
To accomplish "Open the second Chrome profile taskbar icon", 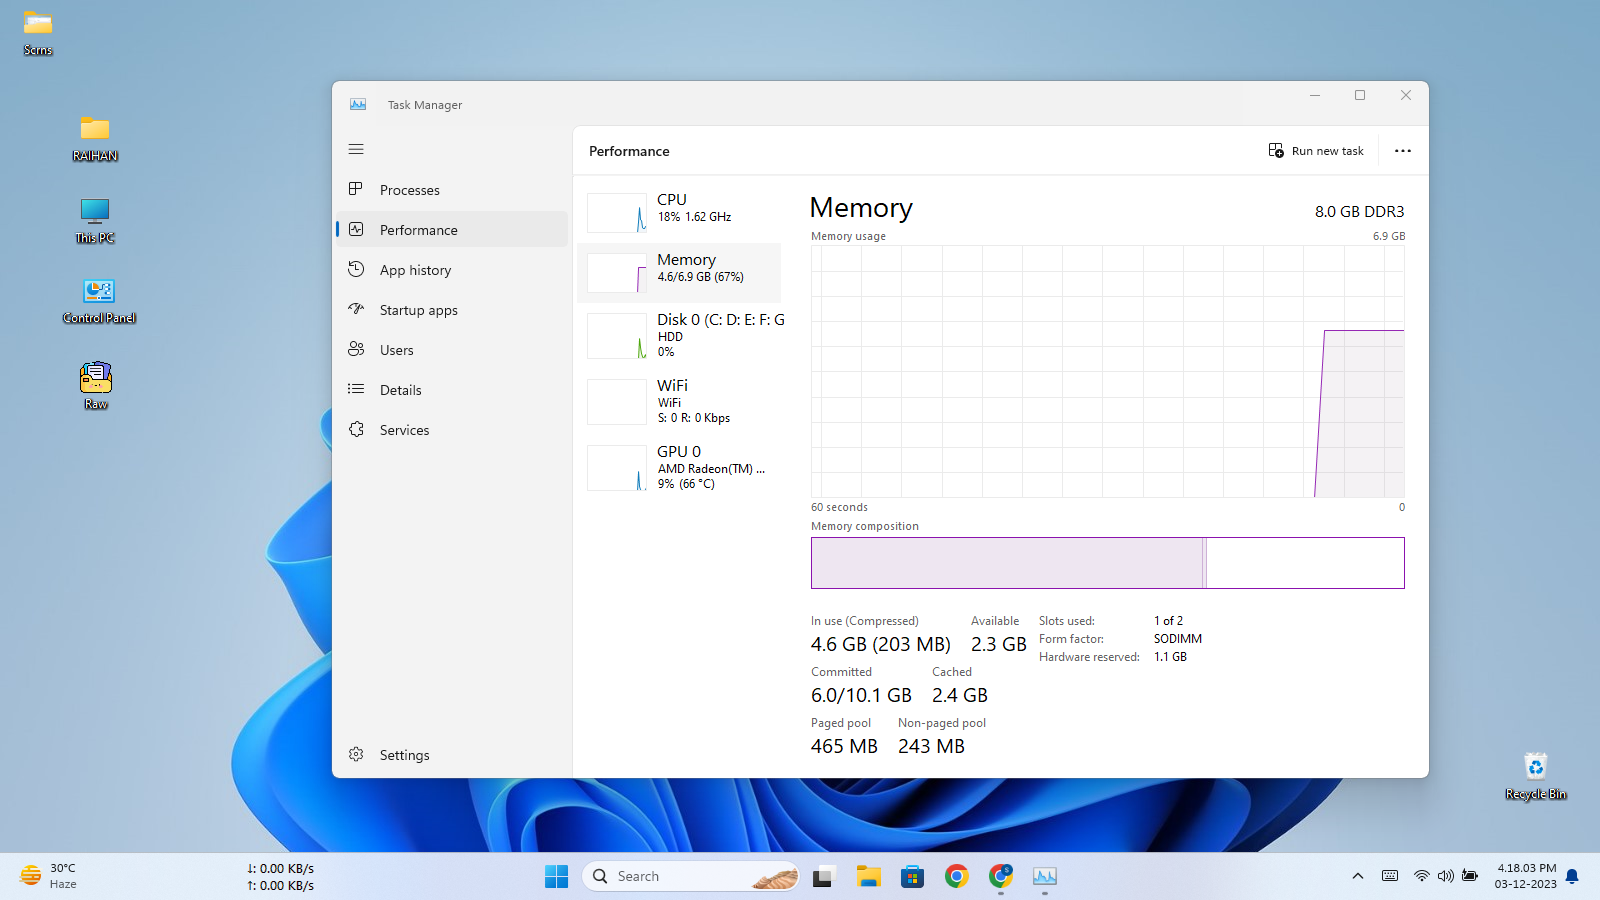I will point(1001,876).
